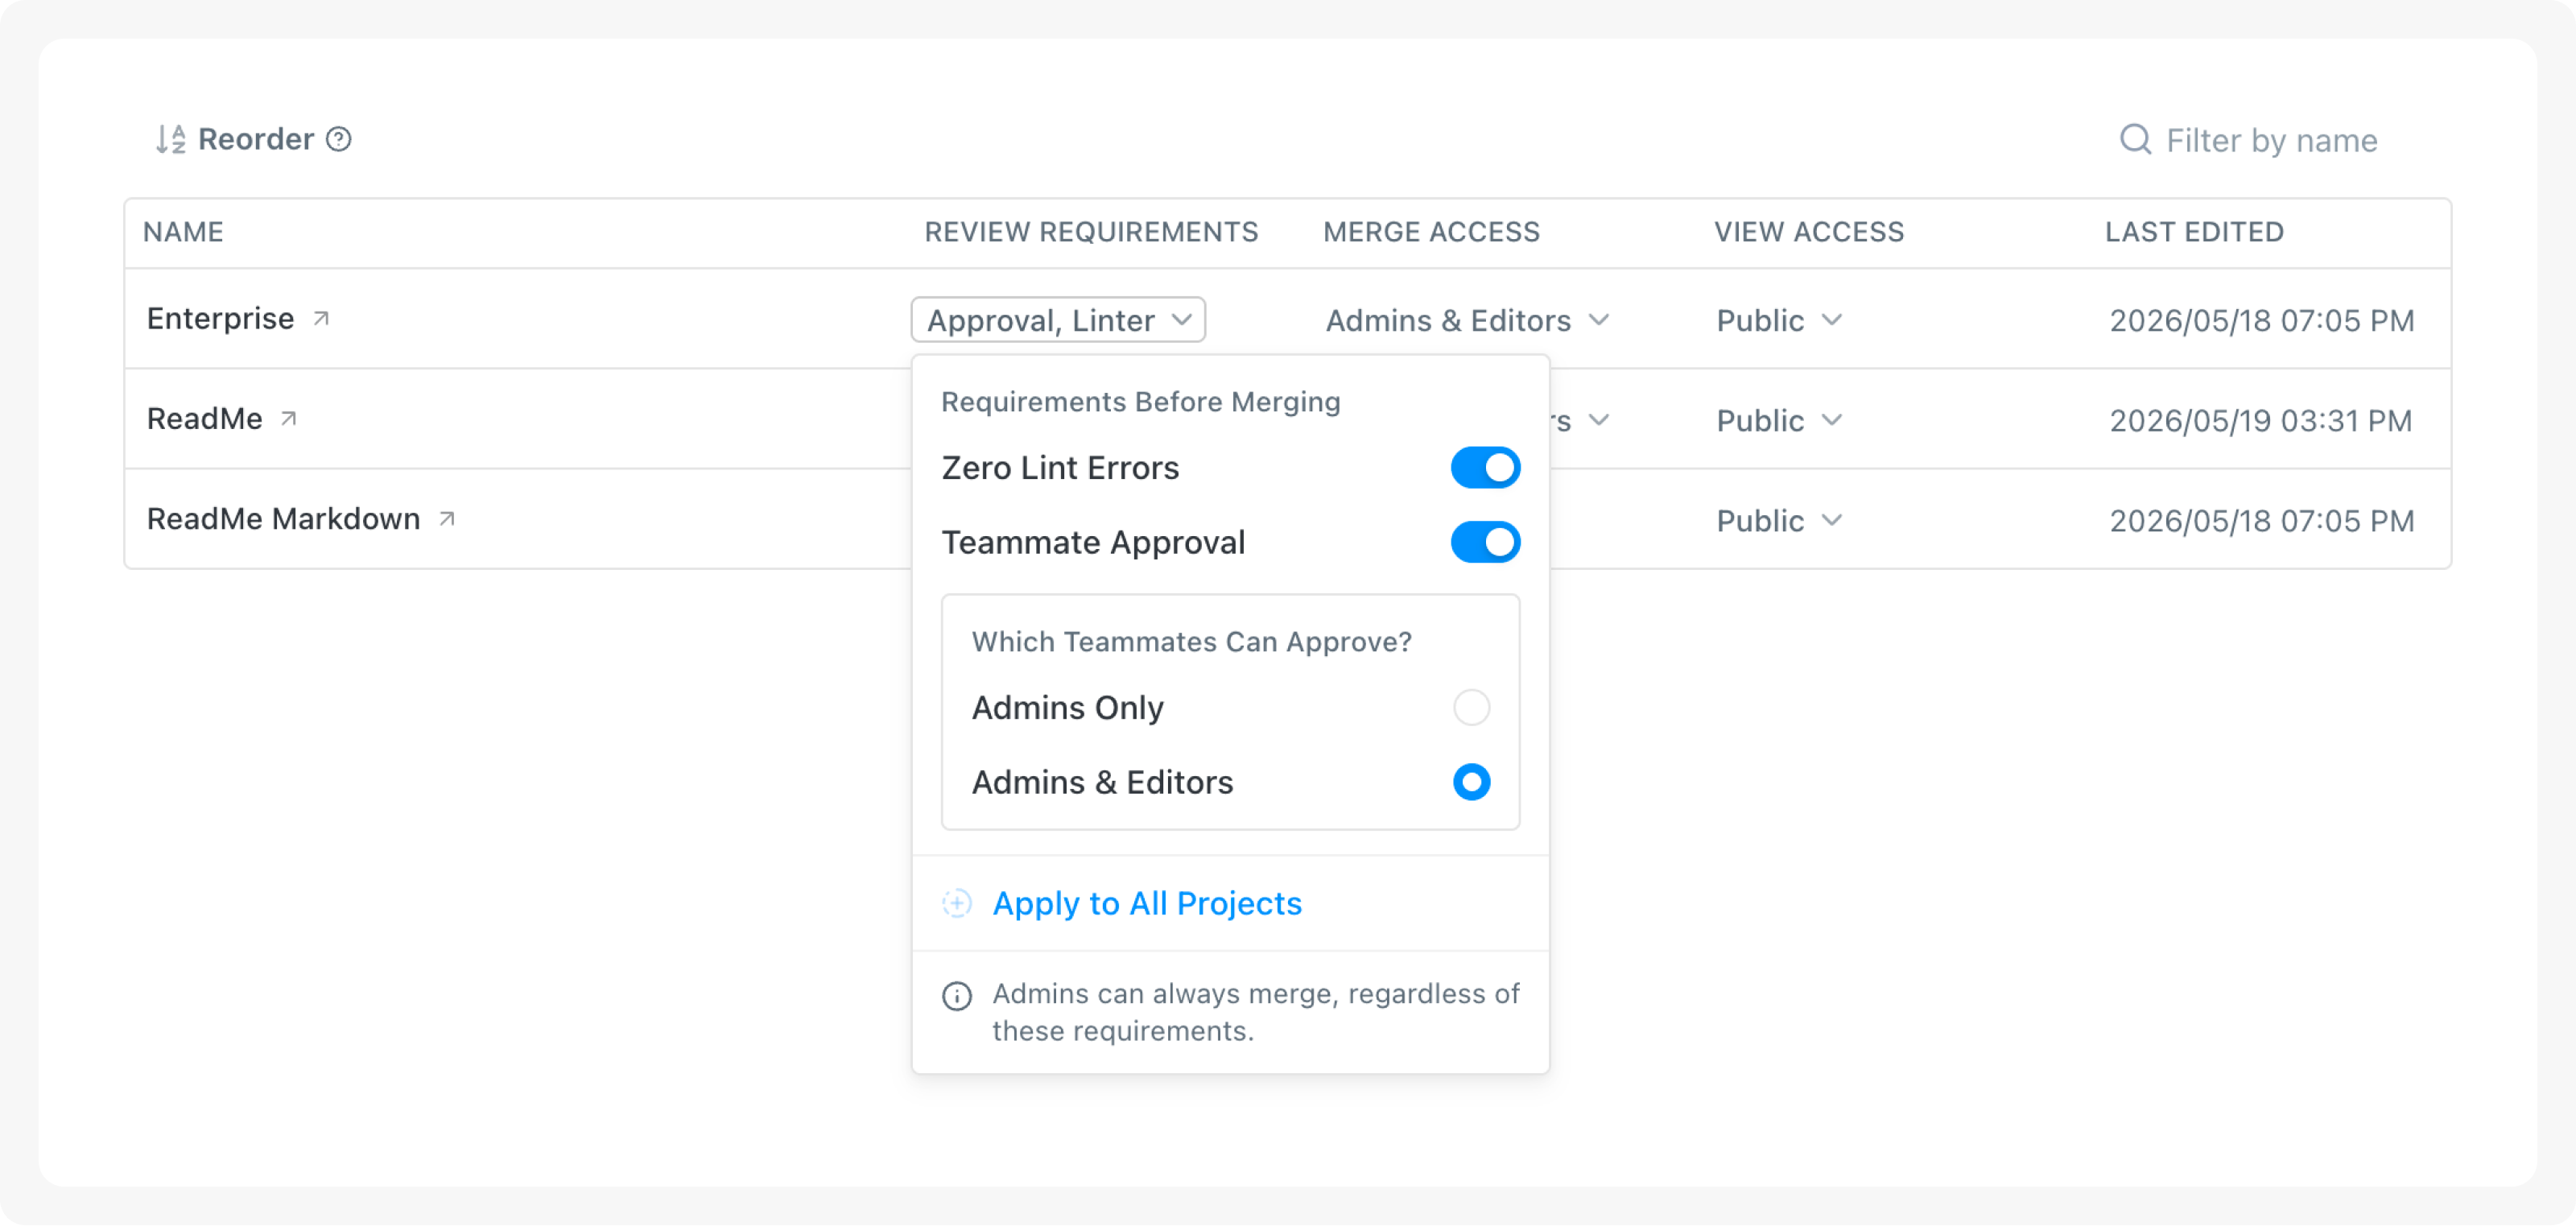This screenshot has width=2576, height=1226.
Task: Disable the Zero Lint Errors toggle
Action: [1485, 468]
